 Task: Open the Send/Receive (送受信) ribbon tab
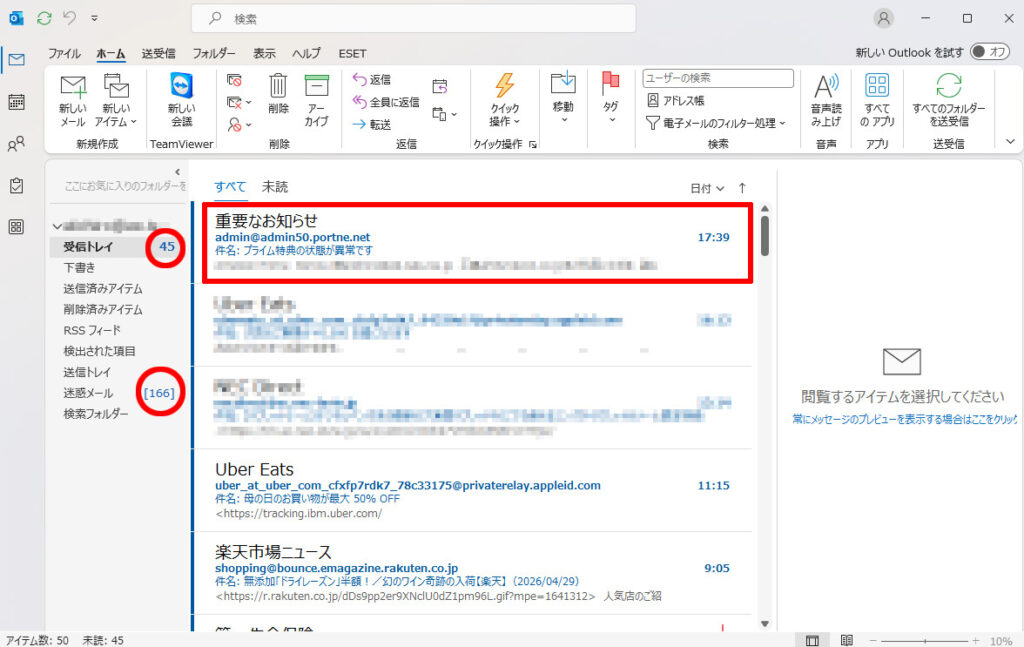point(158,53)
